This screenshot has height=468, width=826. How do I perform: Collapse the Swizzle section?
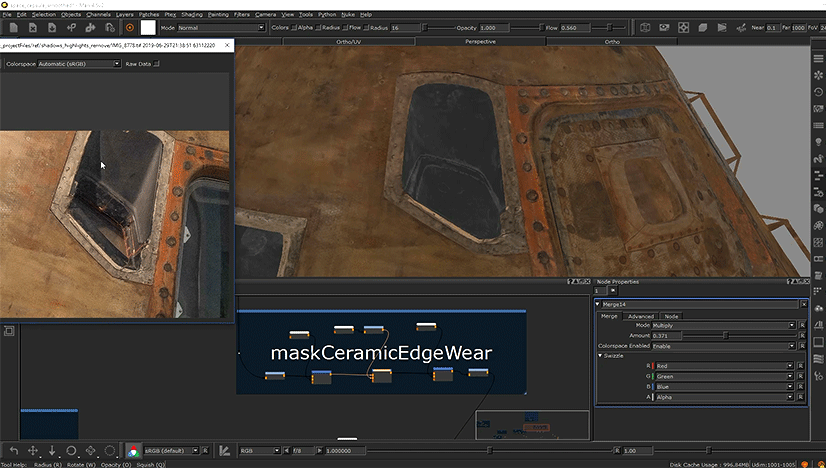600,356
